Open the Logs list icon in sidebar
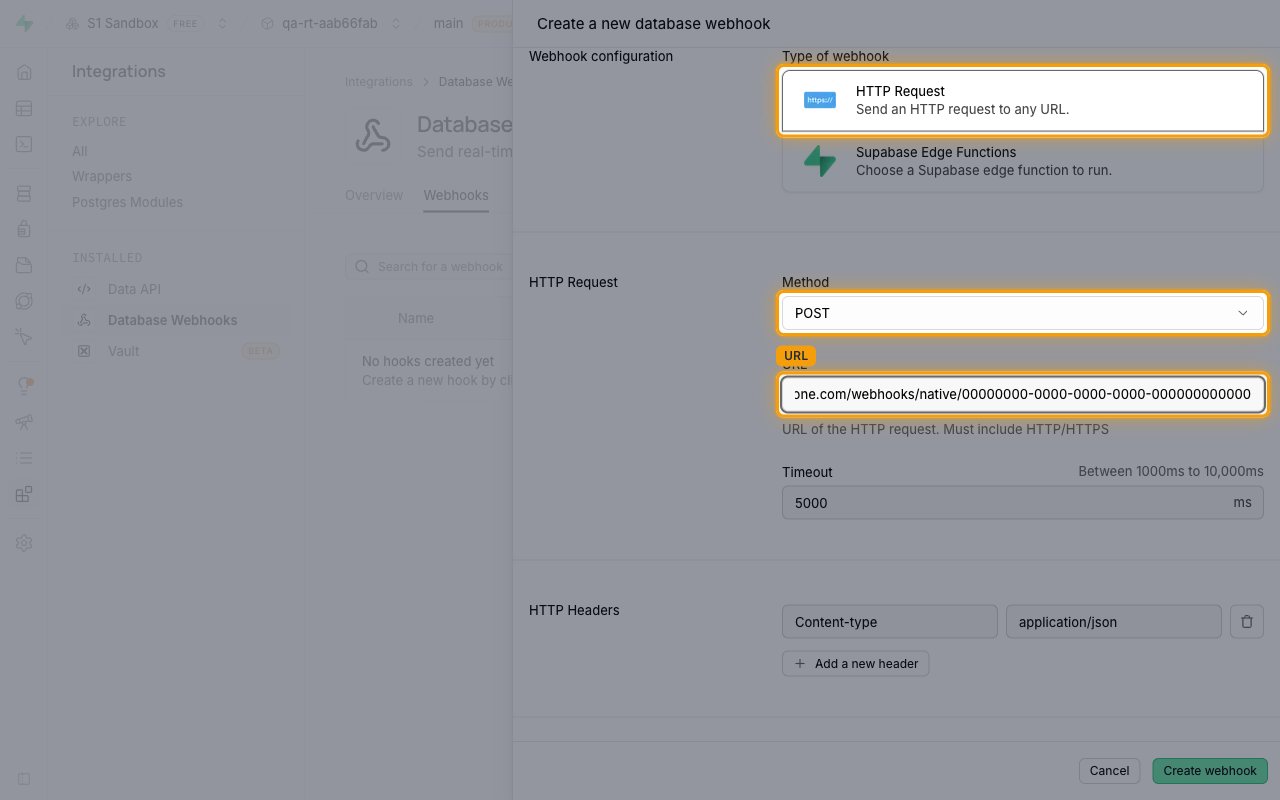Screen dimensions: 1280x800 24,458
